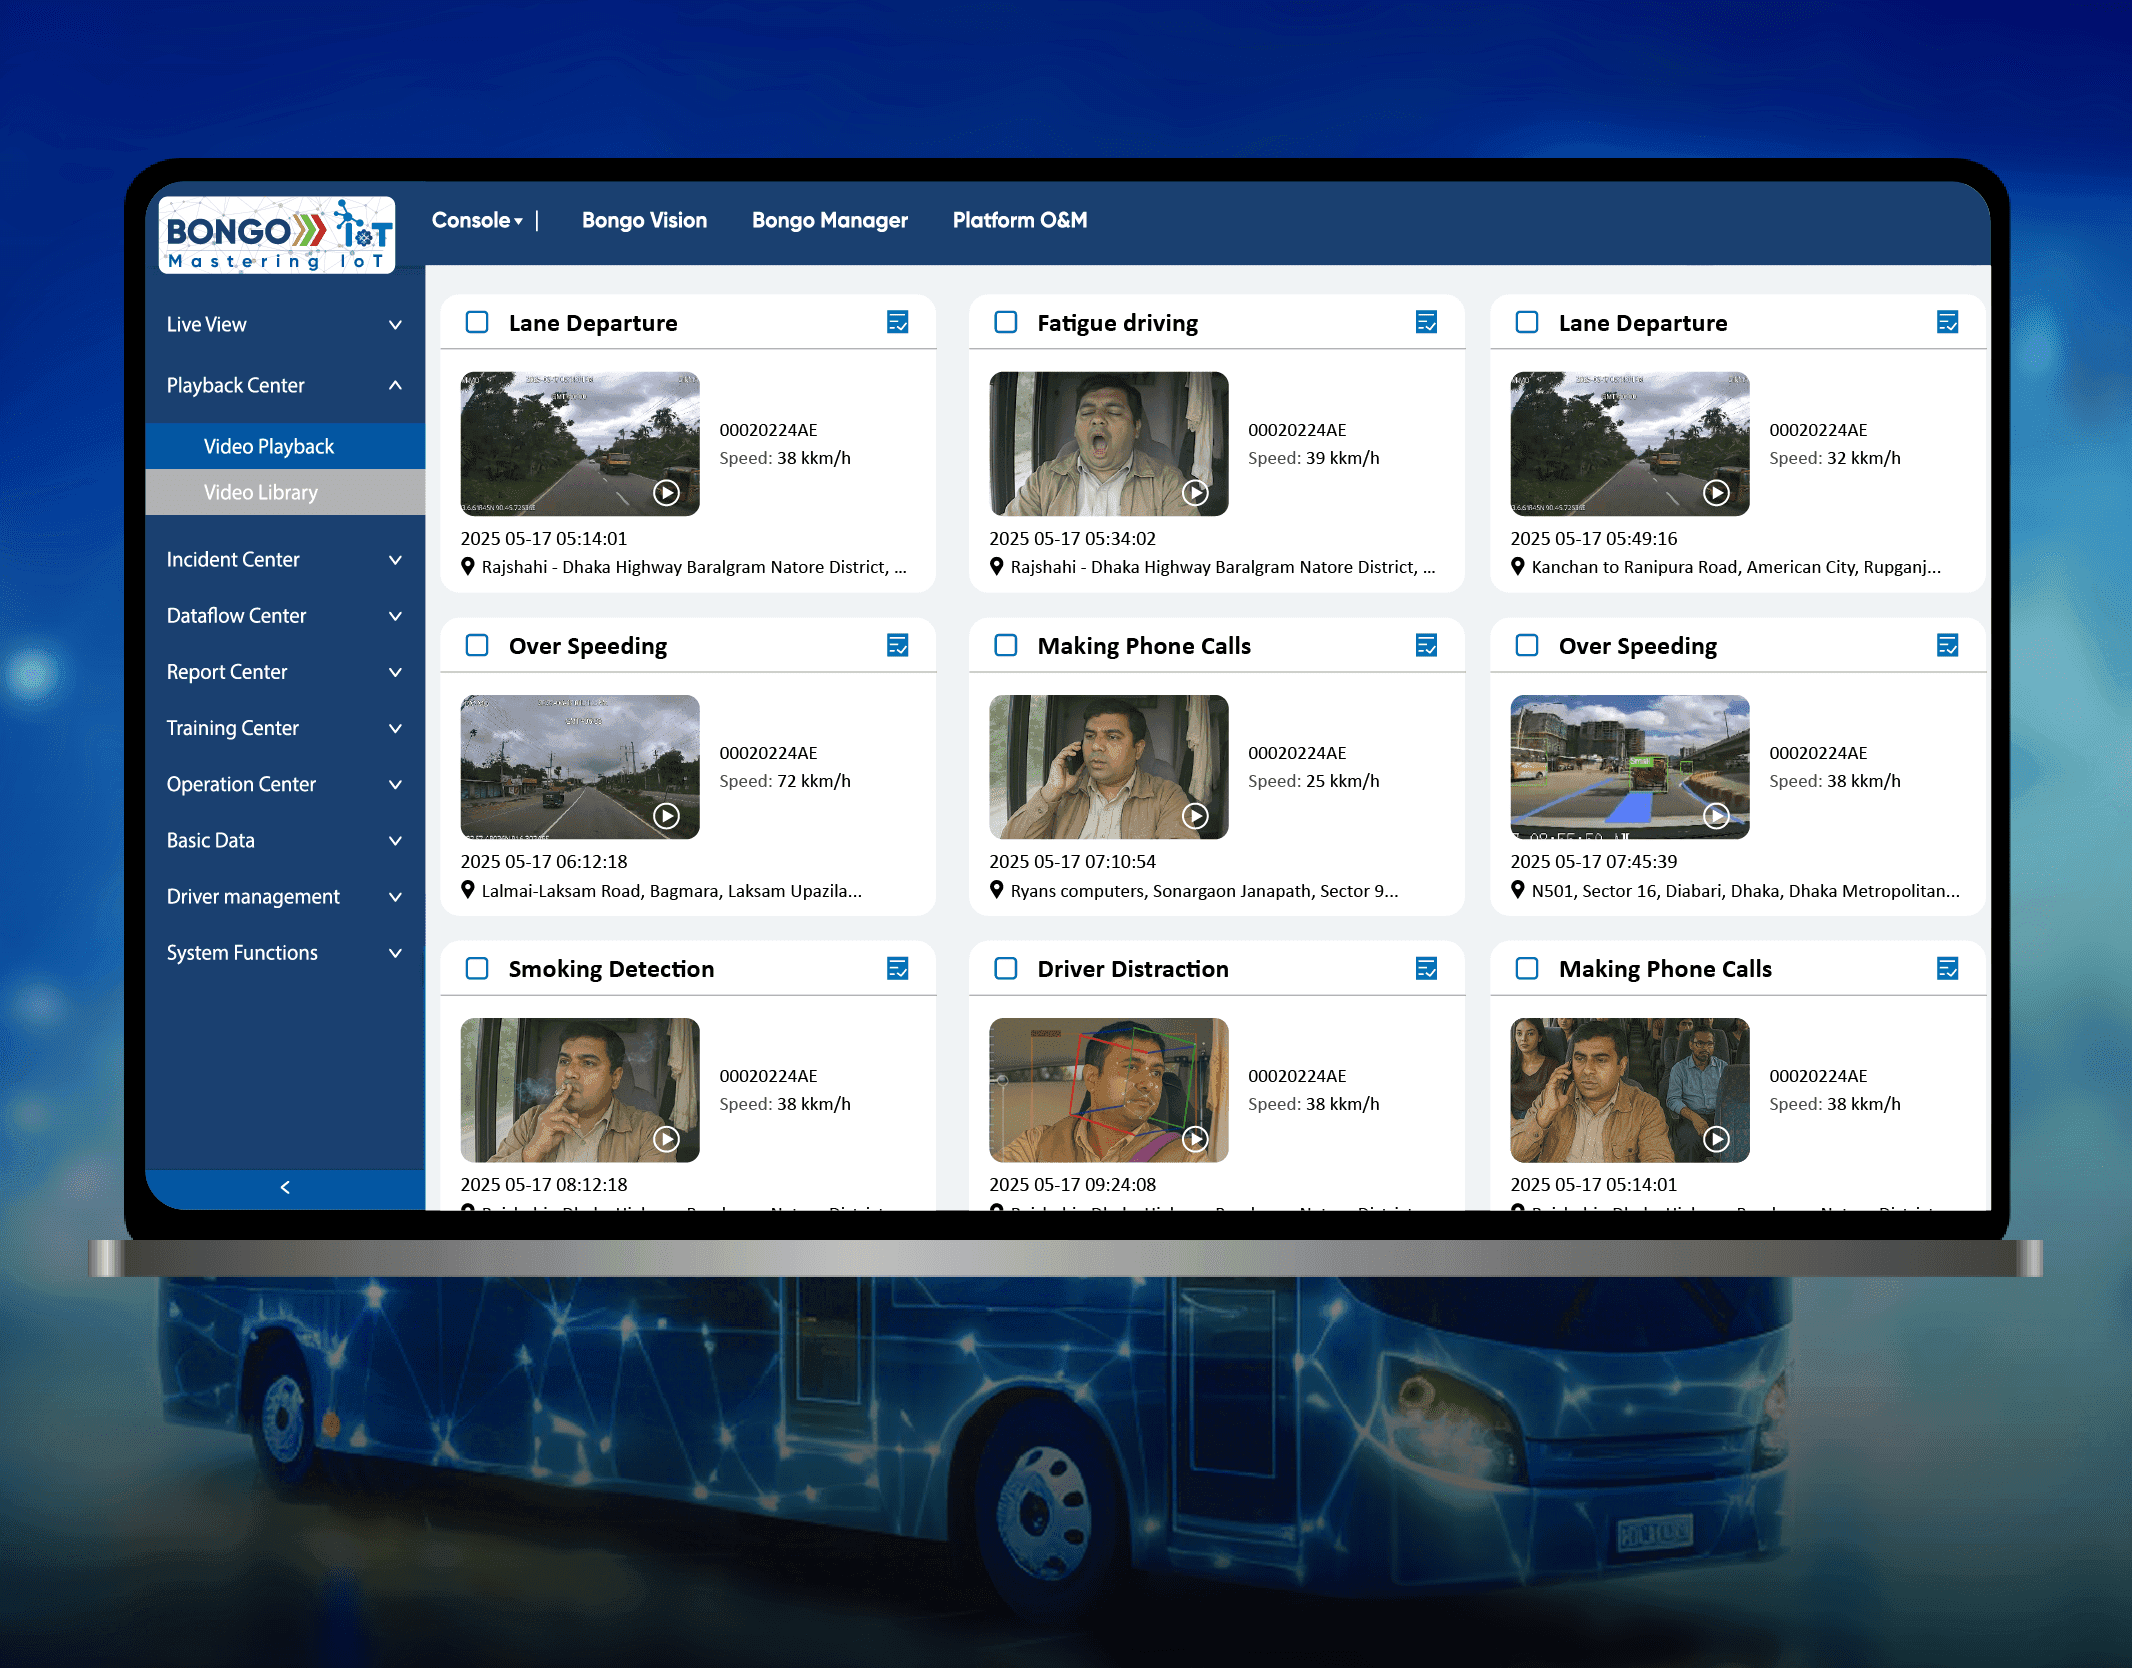Collapse sidebar with left arrow icon
This screenshot has width=2132, height=1668.
[285, 1187]
